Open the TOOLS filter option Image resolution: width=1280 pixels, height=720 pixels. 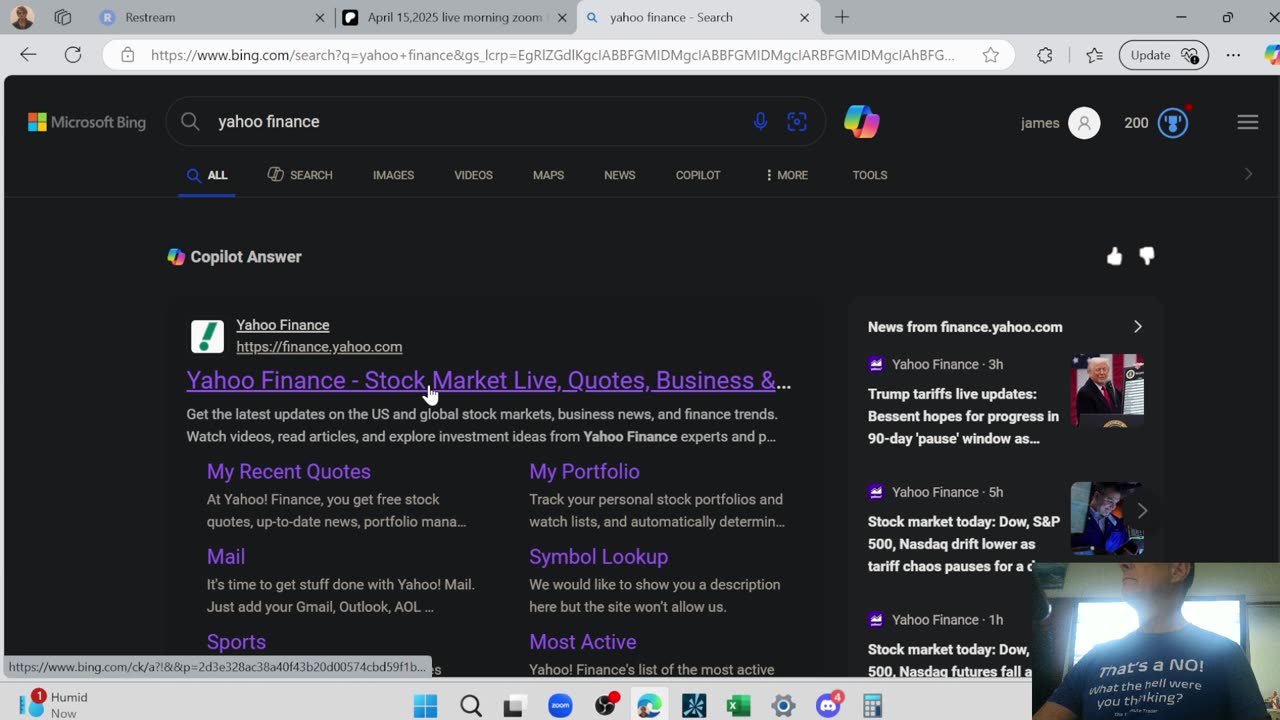pos(869,175)
